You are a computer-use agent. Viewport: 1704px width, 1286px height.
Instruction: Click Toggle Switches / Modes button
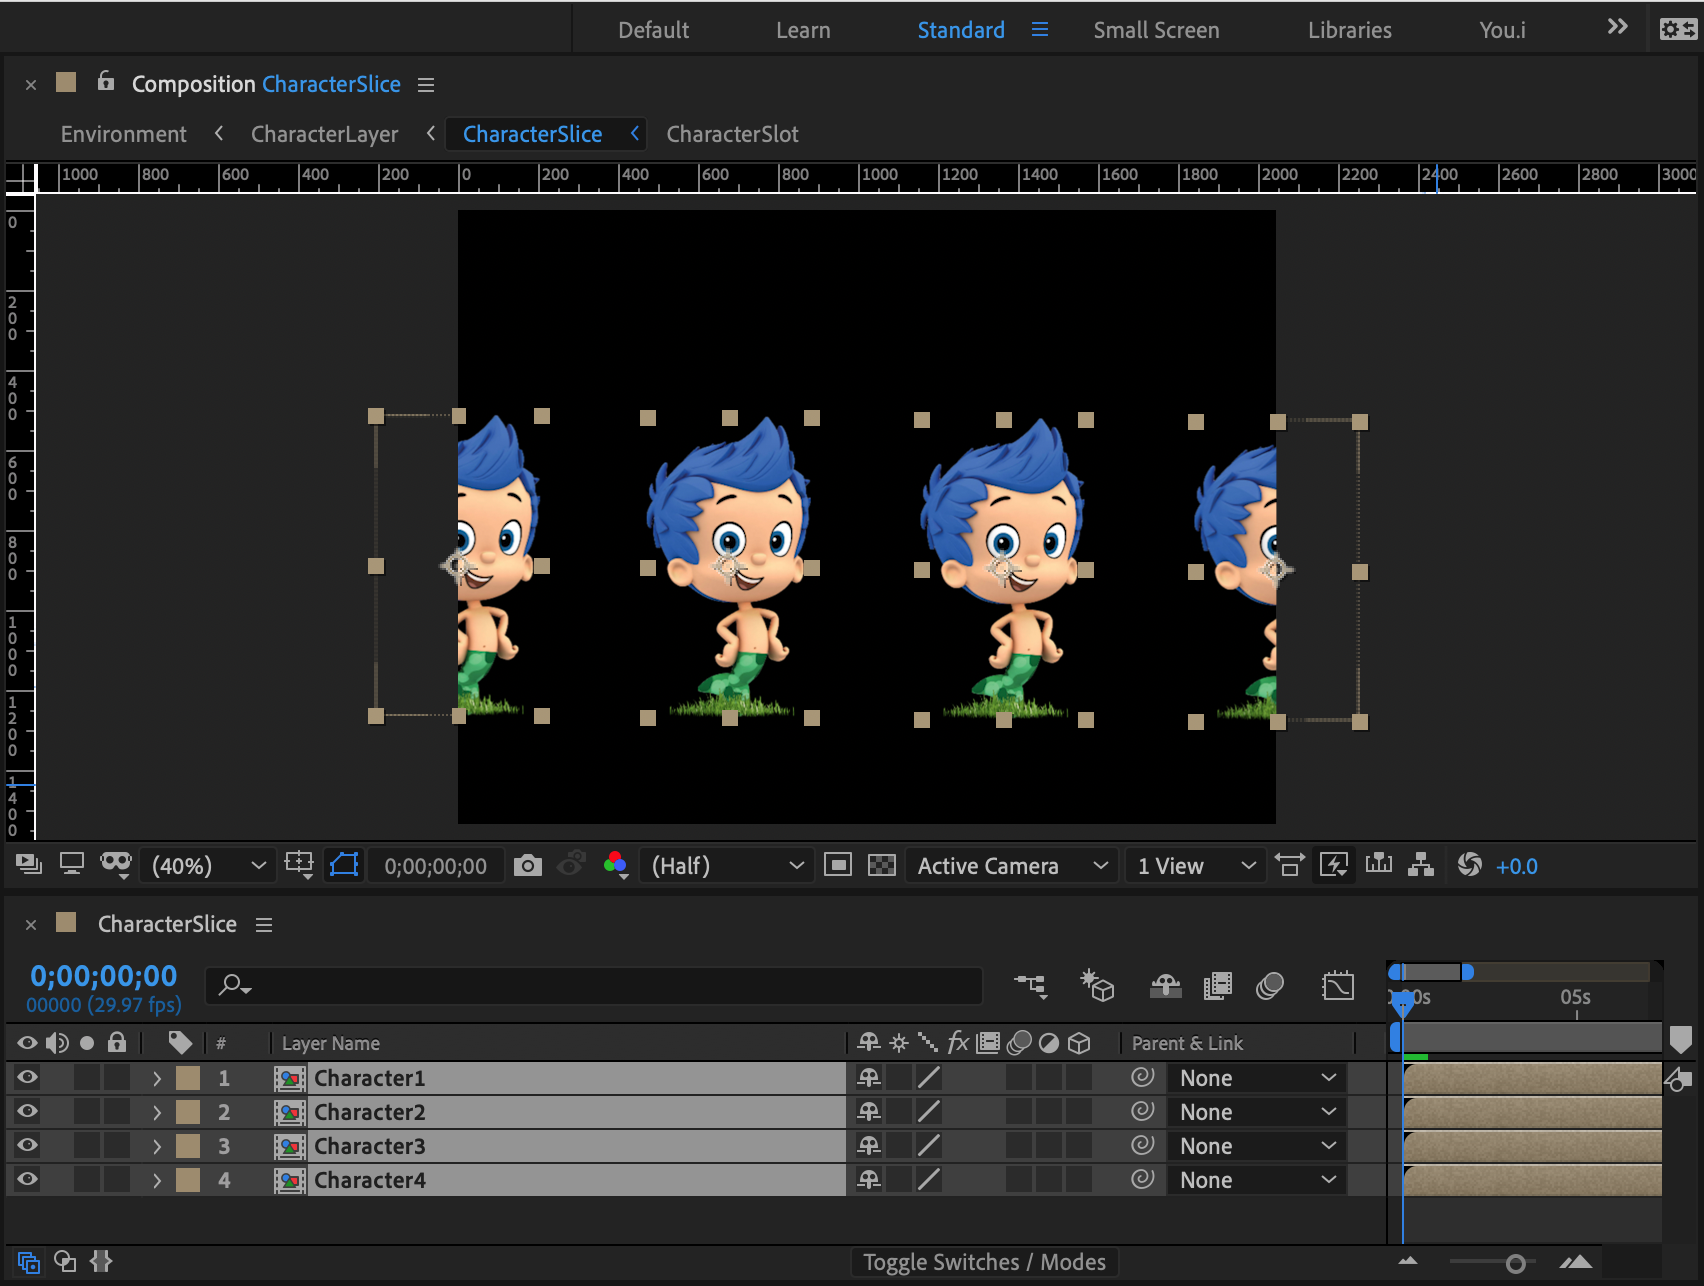tap(984, 1262)
